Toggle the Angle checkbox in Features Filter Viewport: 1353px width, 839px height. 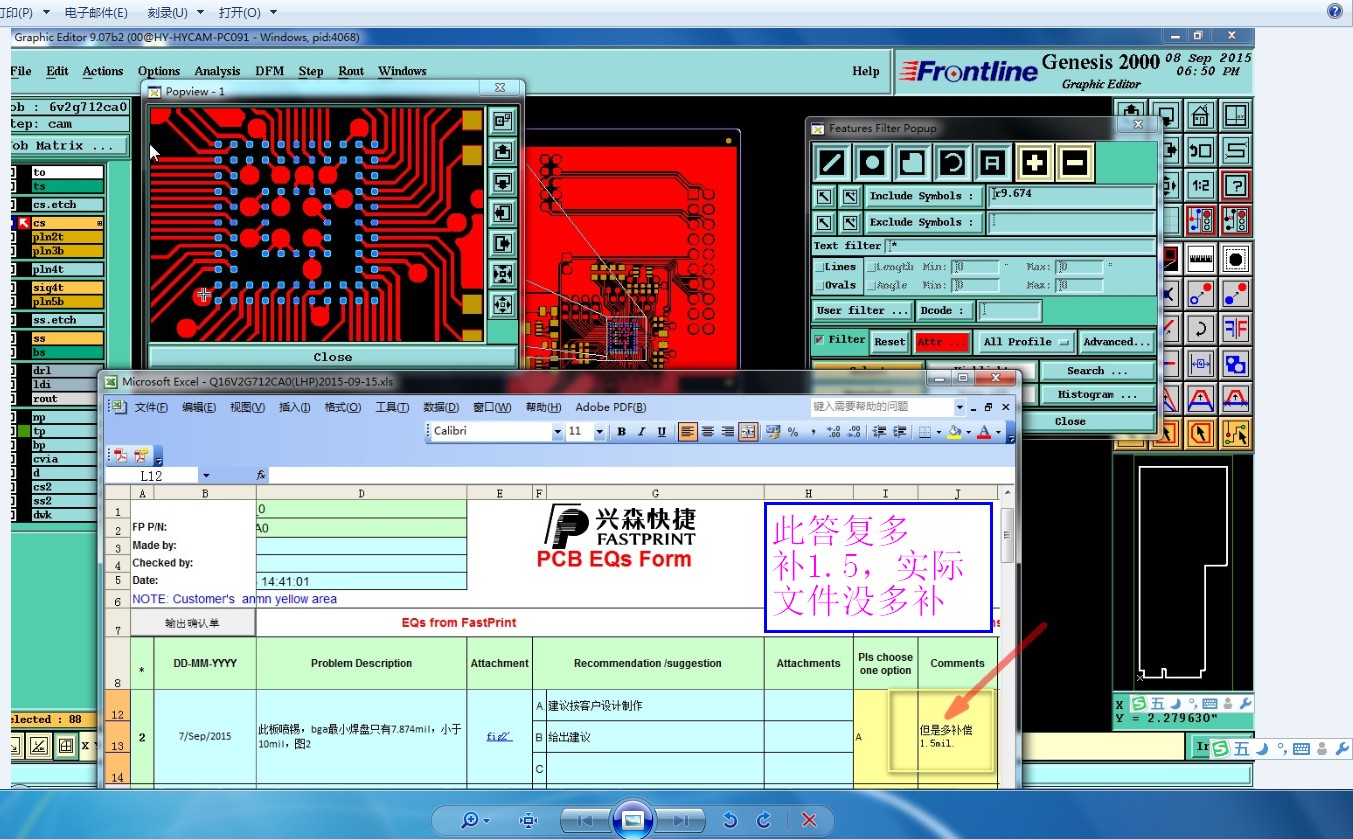[x=869, y=286]
